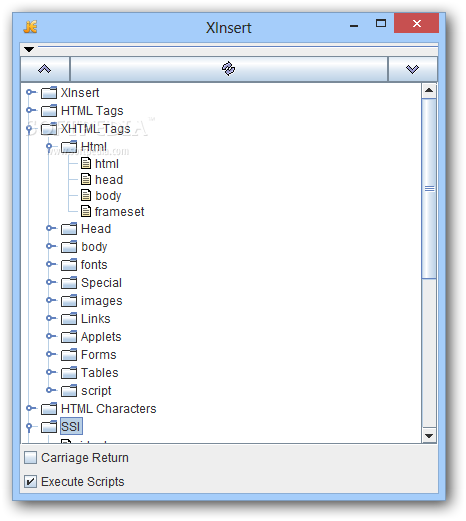466x521 pixels.
Task: Select the head tag entry label
Action: 109,180
